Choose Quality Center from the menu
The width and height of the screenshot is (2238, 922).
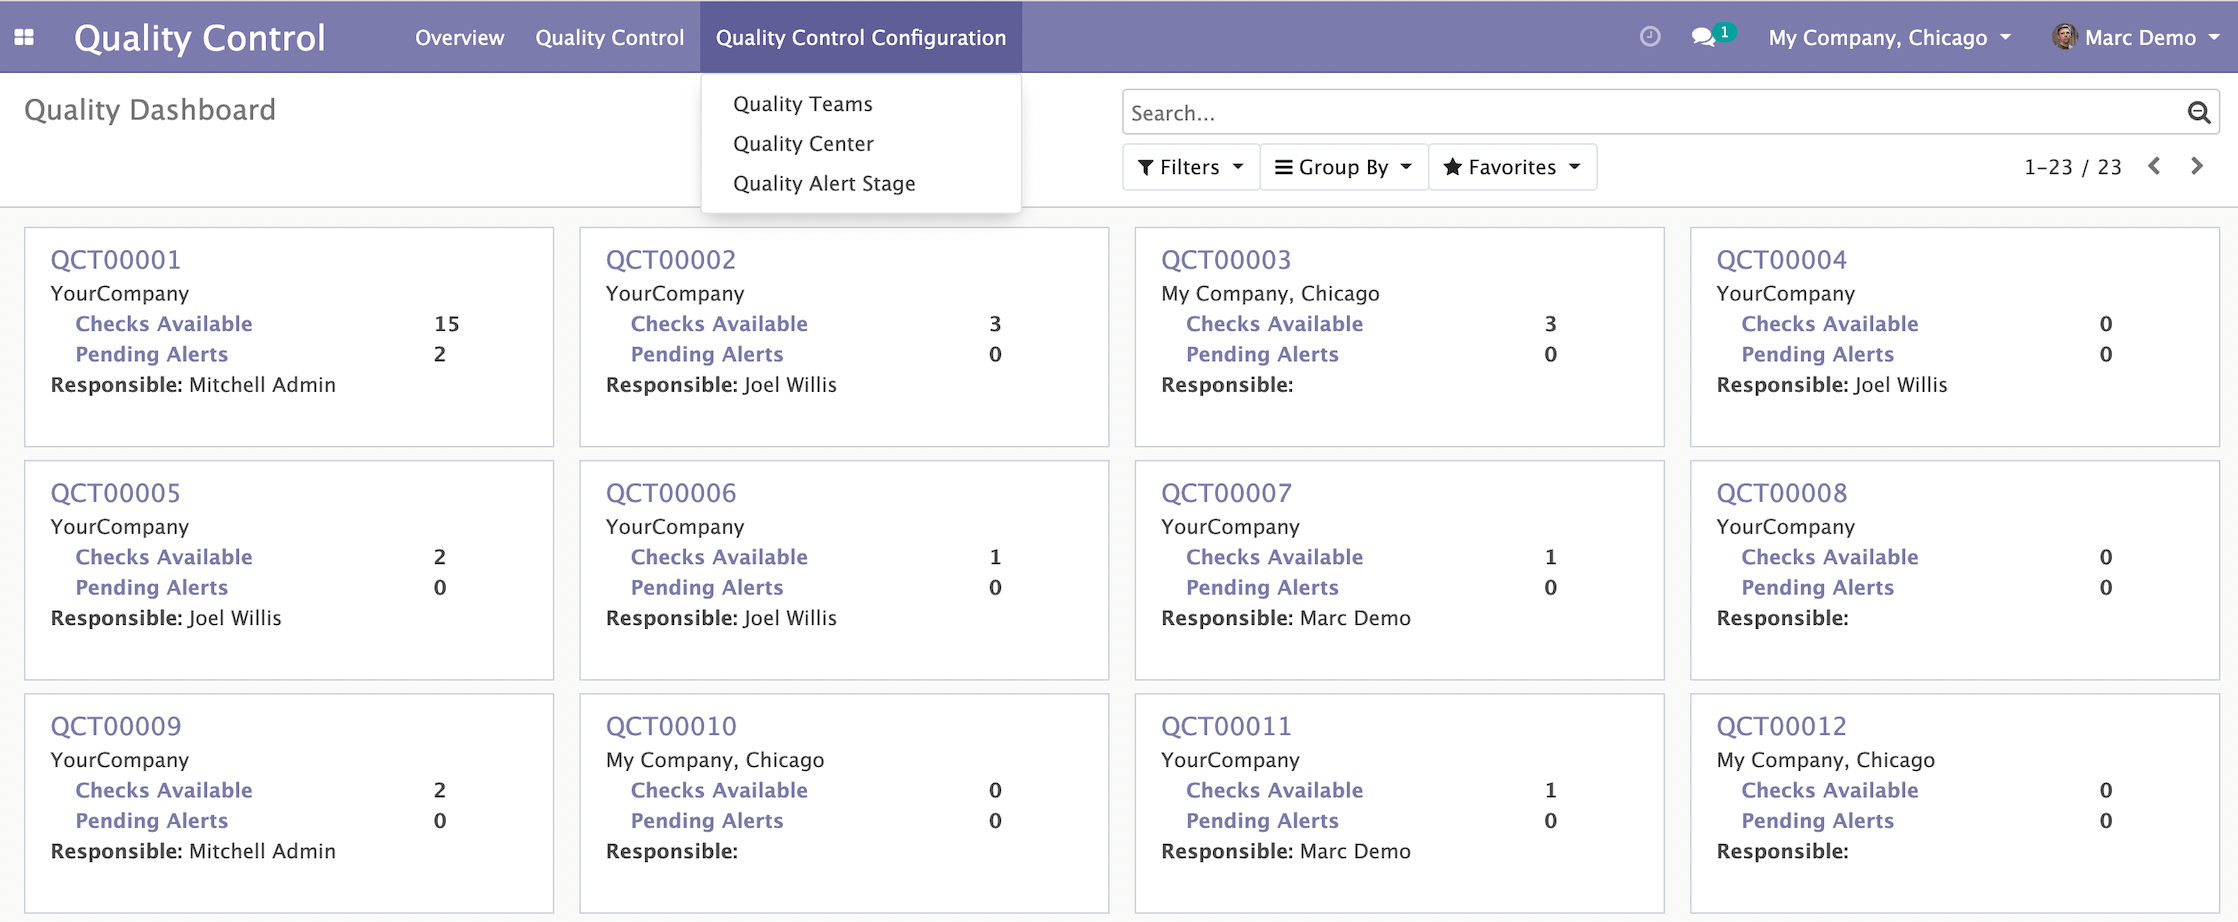pos(803,144)
